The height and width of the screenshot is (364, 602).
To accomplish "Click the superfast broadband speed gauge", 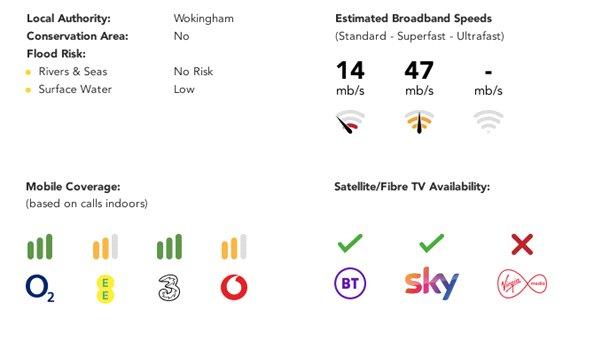I will [419, 122].
